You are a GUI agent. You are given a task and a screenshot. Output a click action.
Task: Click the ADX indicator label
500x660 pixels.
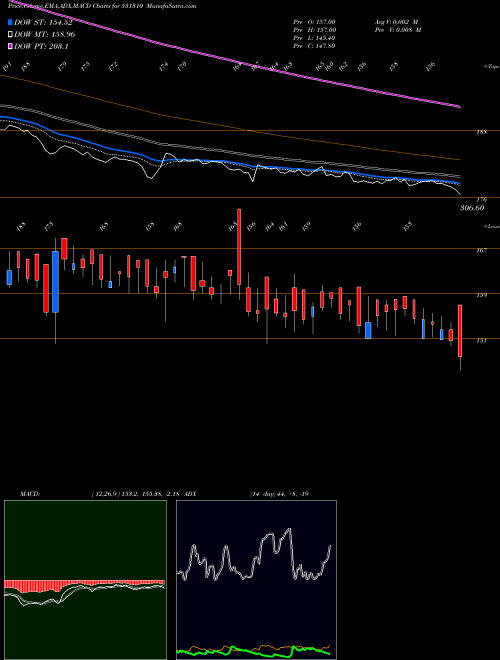pyautogui.click(x=191, y=494)
